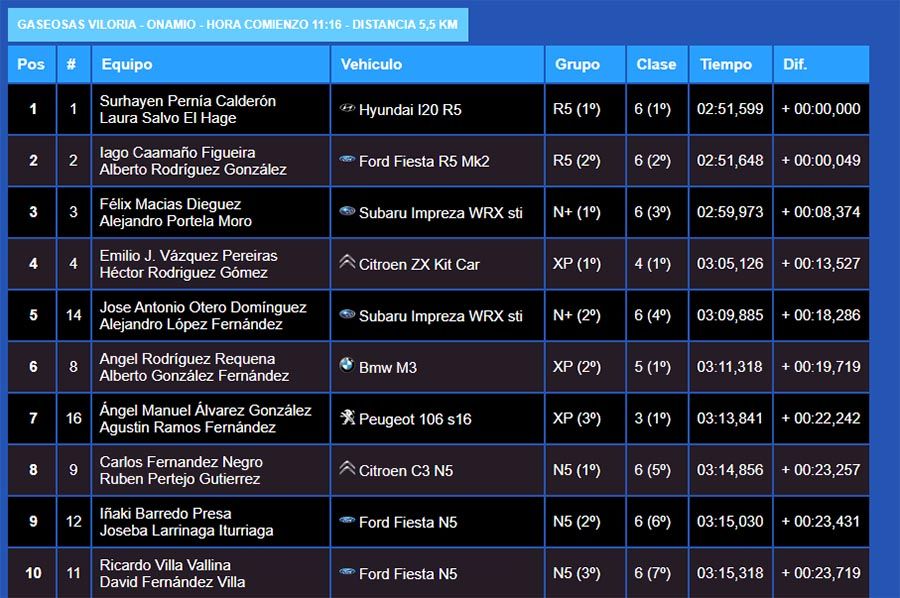Select the Gaseosas Viloria - Onamio stage tab
The height and width of the screenshot is (598, 900).
click(x=238, y=25)
